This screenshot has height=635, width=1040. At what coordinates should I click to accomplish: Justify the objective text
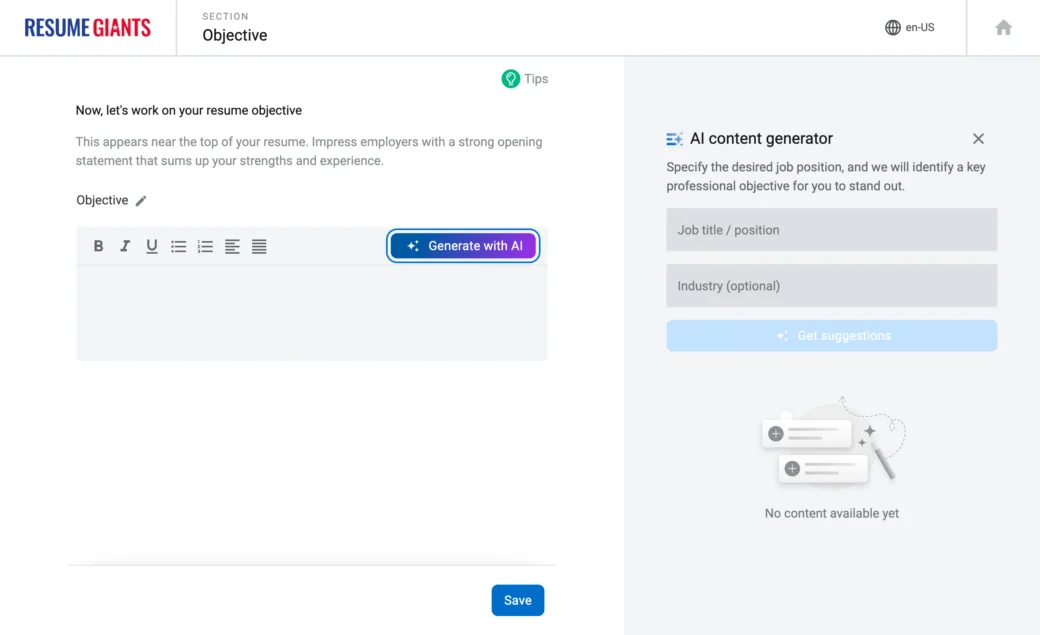(259, 246)
